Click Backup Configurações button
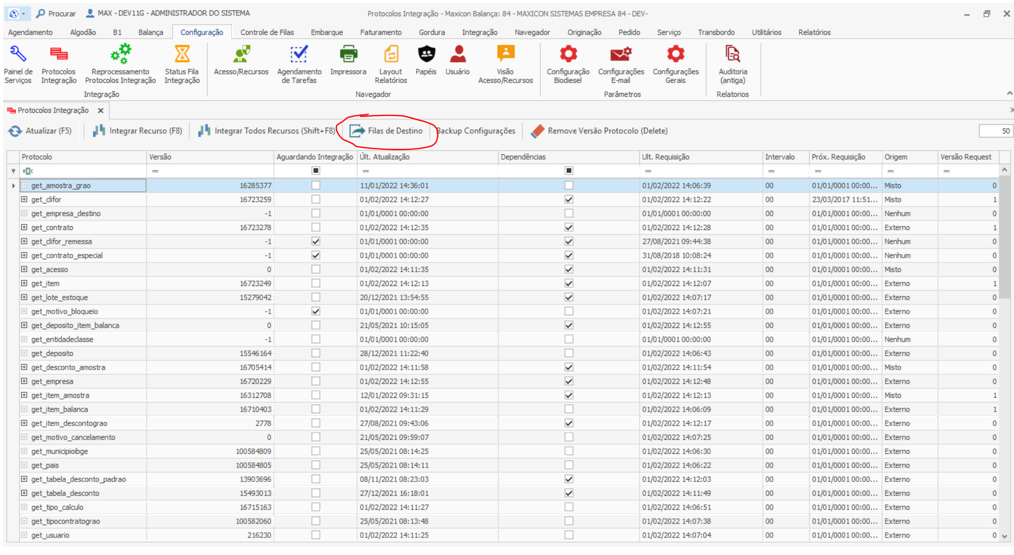This screenshot has width=1014, height=555. [476, 131]
